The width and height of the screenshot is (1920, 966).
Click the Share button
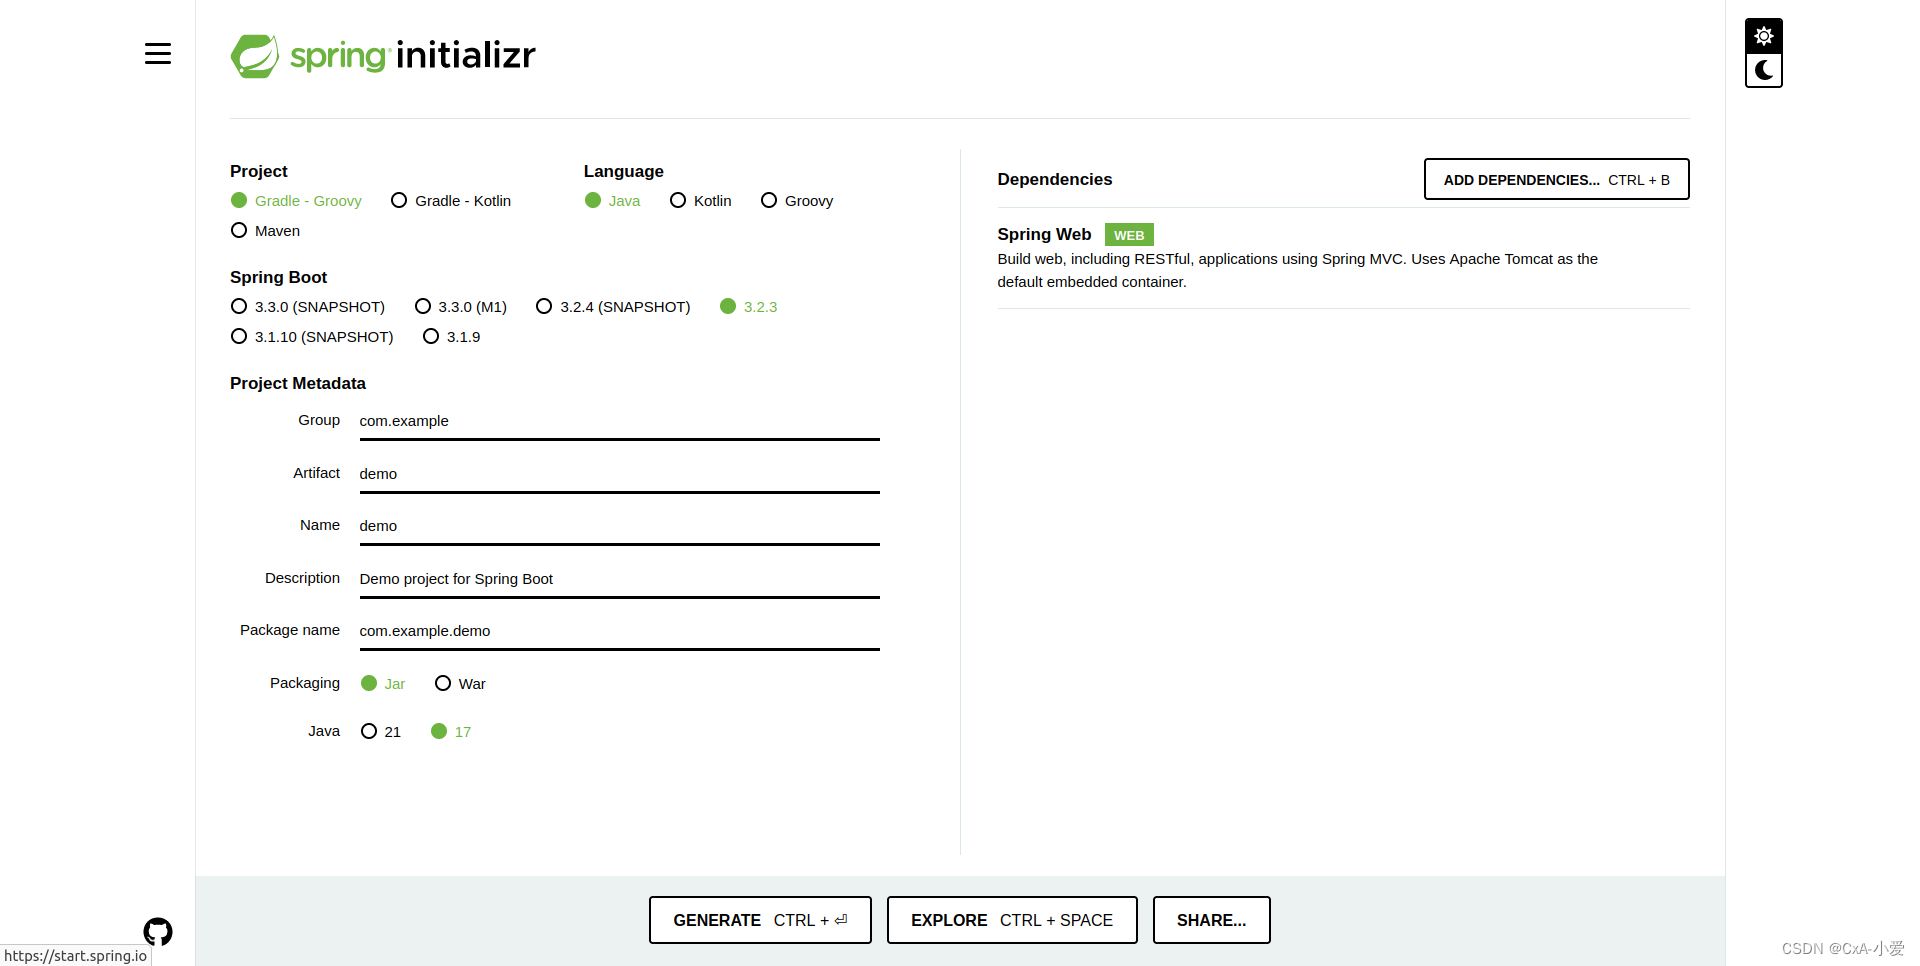(1211, 920)
